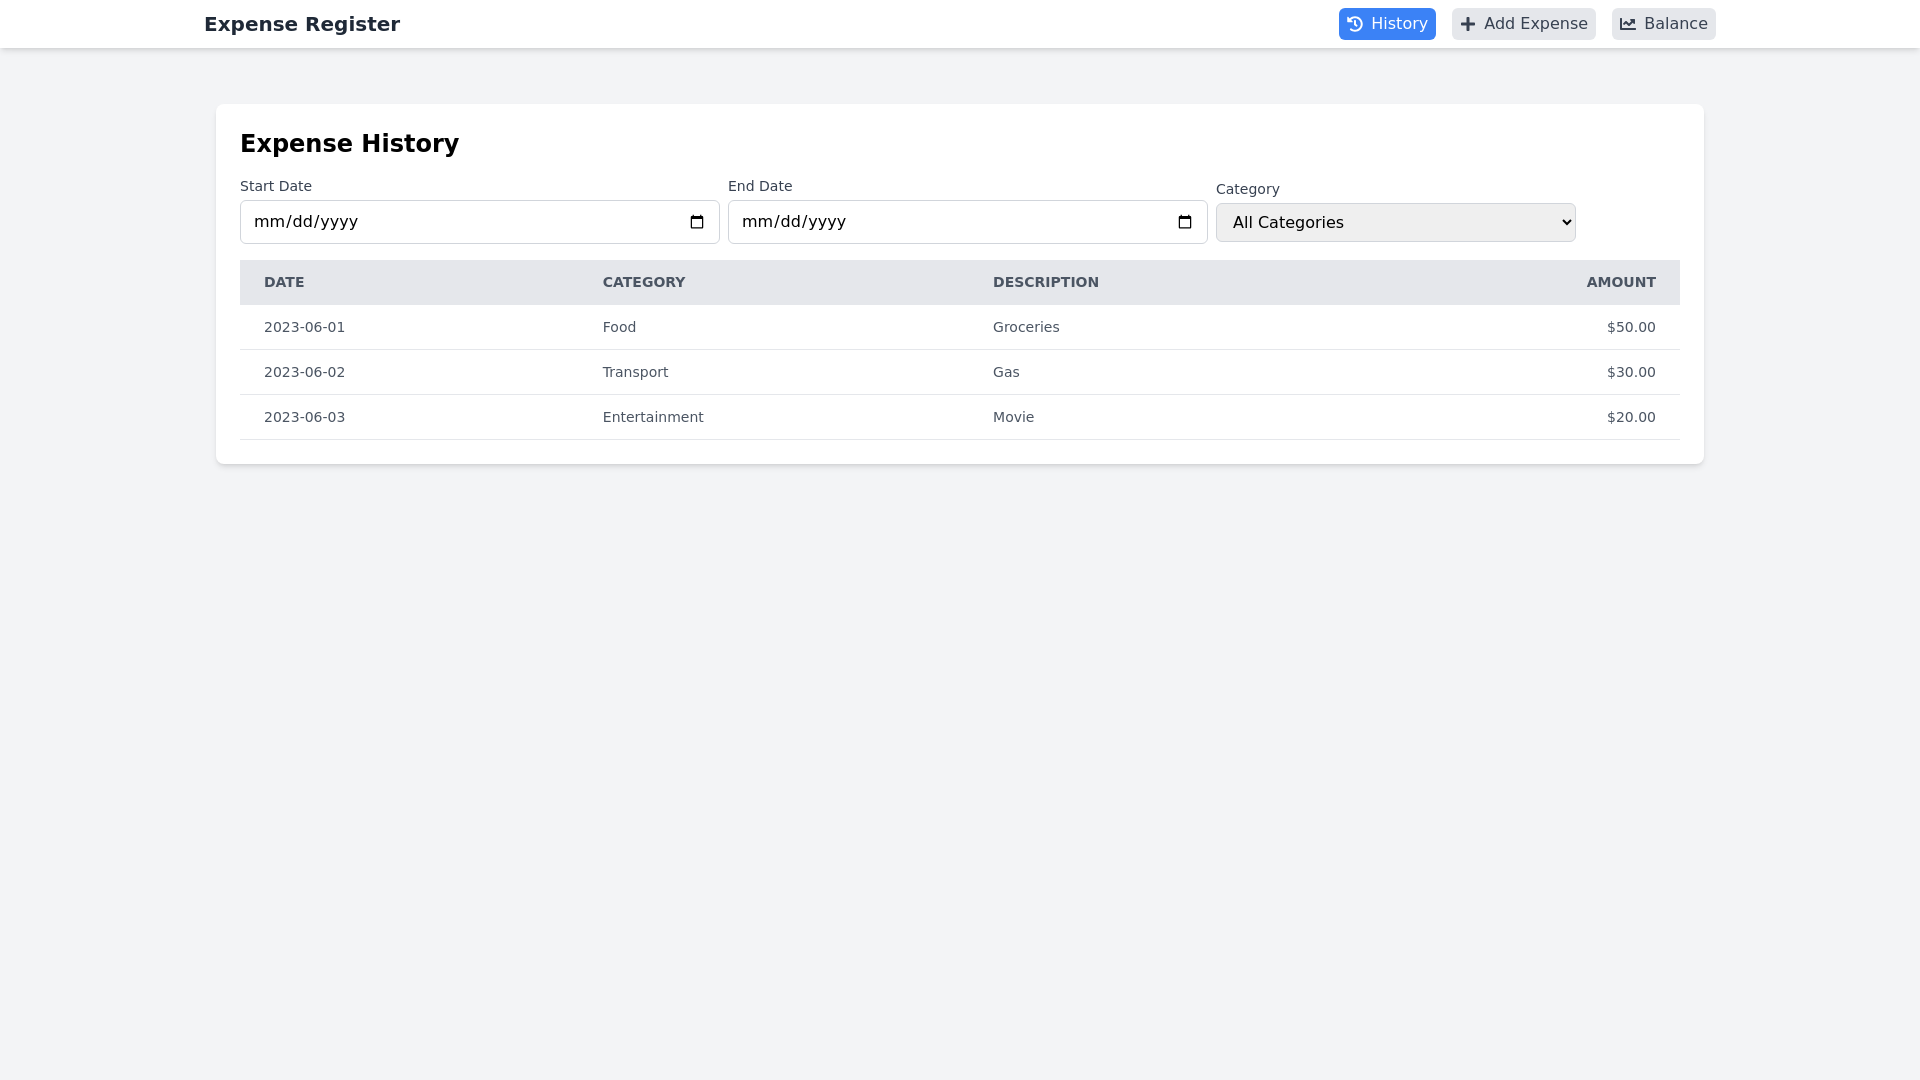The image size is (1920, 1080).
Task: Click the chart icon on Balance button
Action: click(x=1628, y=23)
